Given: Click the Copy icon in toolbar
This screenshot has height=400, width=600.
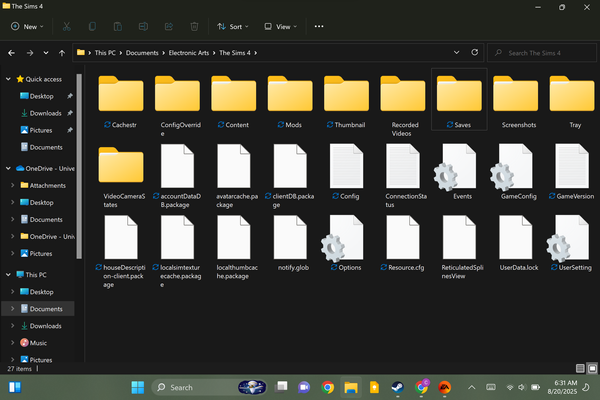Looking at the screenshot, I should 92,26.
